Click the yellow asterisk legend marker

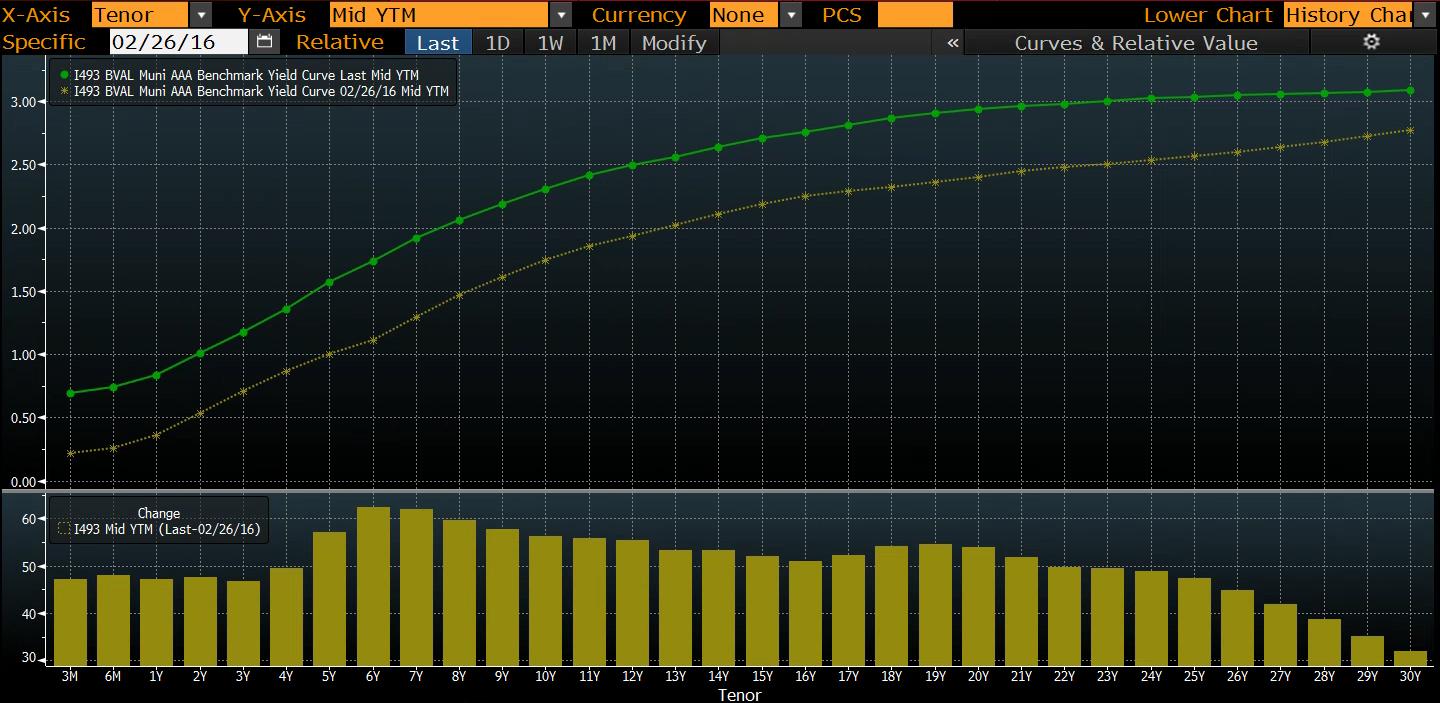pyautogui.click(x=62, y=91)
